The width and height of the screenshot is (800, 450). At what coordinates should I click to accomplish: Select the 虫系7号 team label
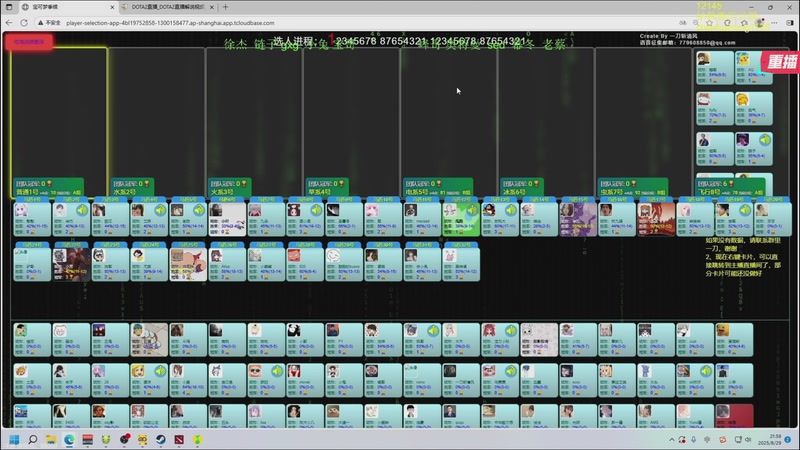pyautogui.click(x=633, y=187)
